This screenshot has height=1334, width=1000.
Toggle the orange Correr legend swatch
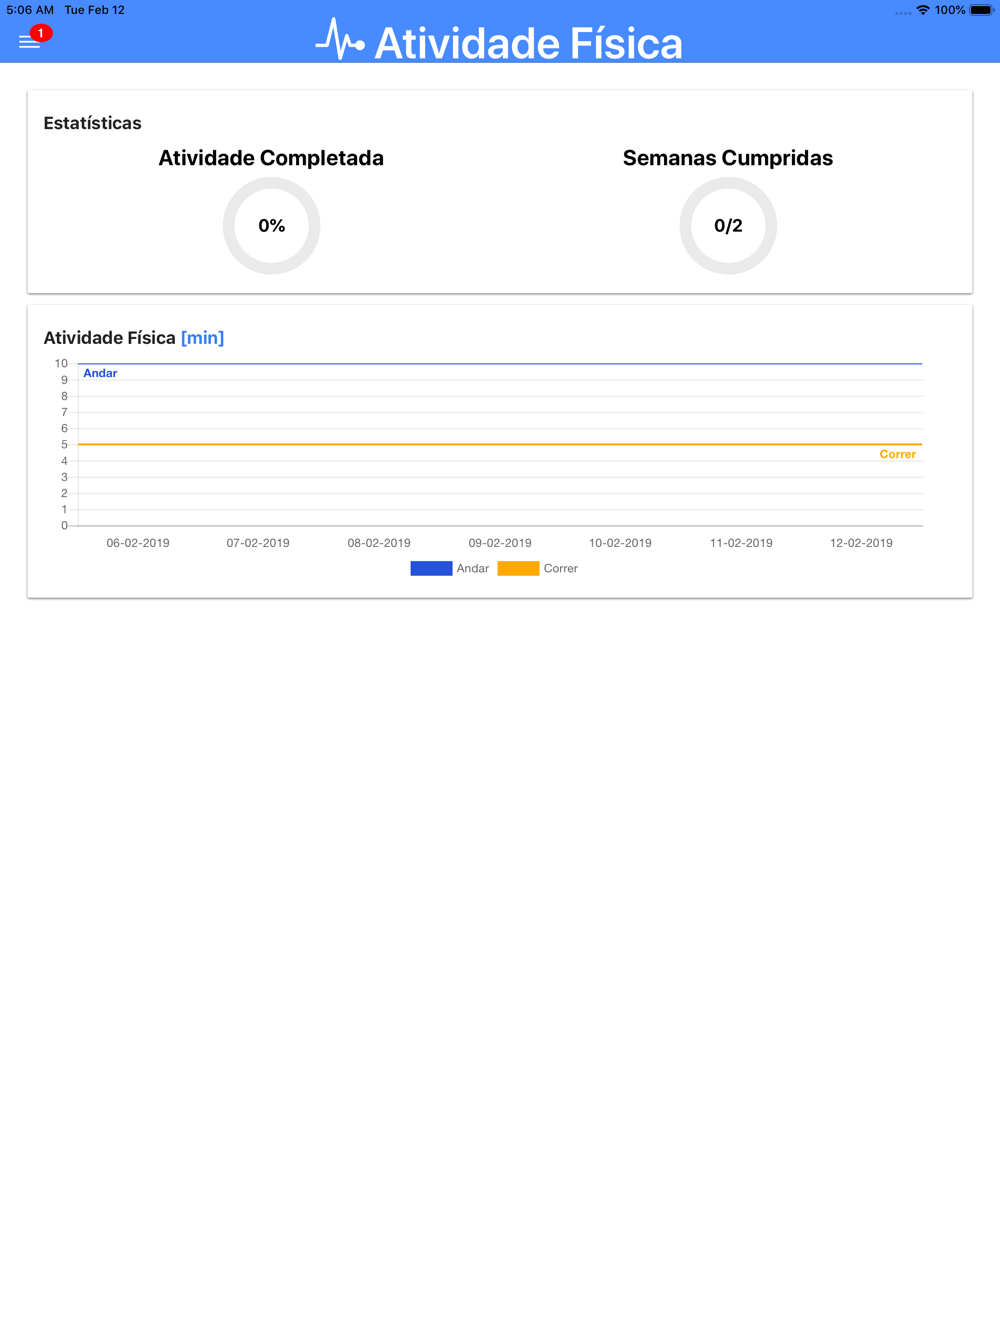(x=518, y=568)
